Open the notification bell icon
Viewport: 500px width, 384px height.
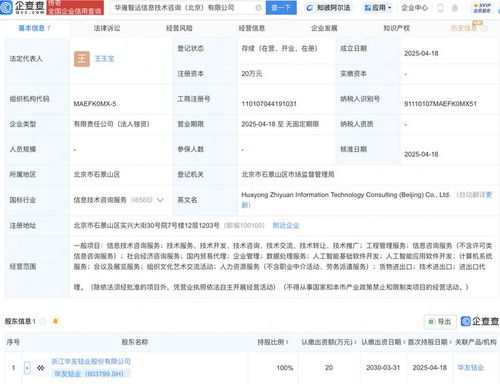(x=455, y=8)
